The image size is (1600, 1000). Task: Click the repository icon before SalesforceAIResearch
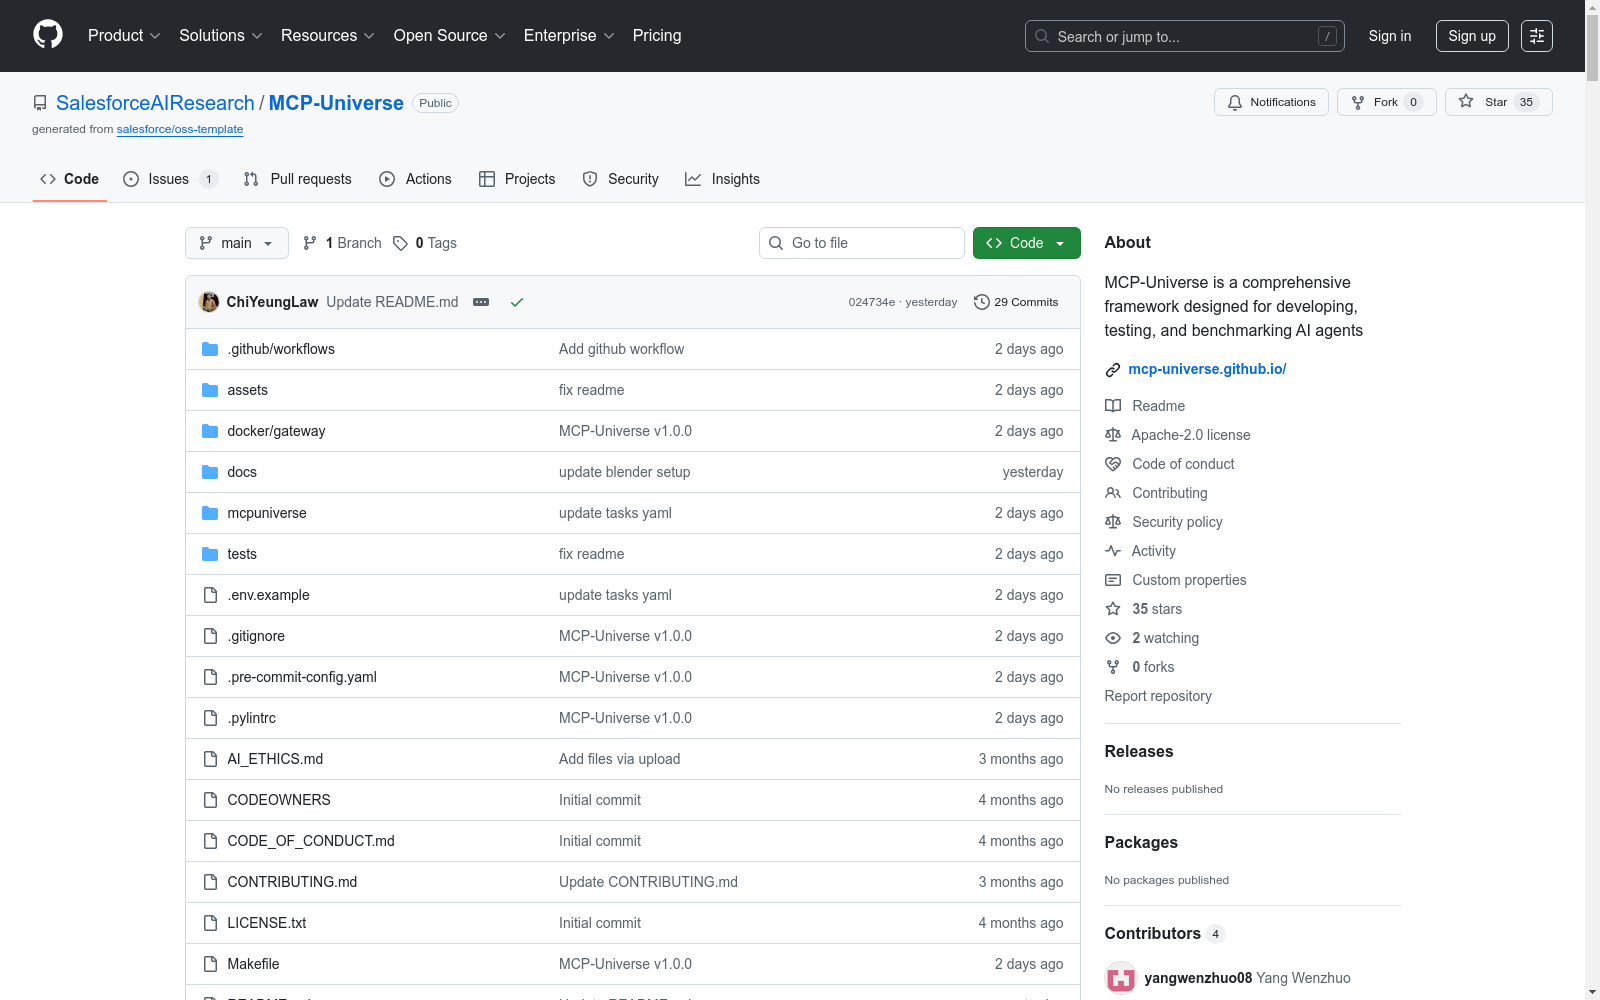pyautogui.click(x=40, y=103)
